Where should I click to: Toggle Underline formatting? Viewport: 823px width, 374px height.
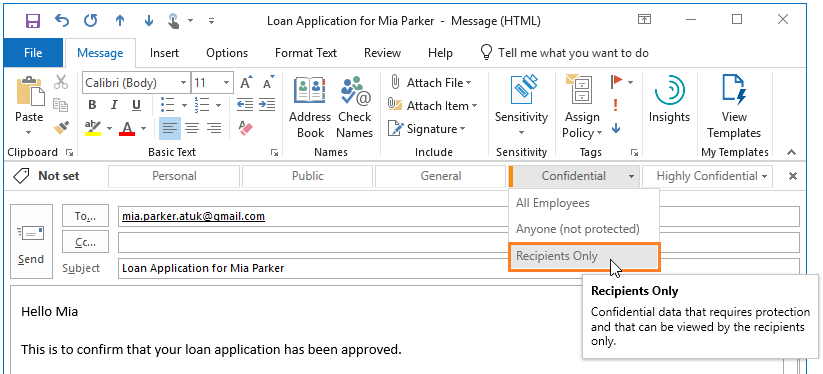coord(136,105)
